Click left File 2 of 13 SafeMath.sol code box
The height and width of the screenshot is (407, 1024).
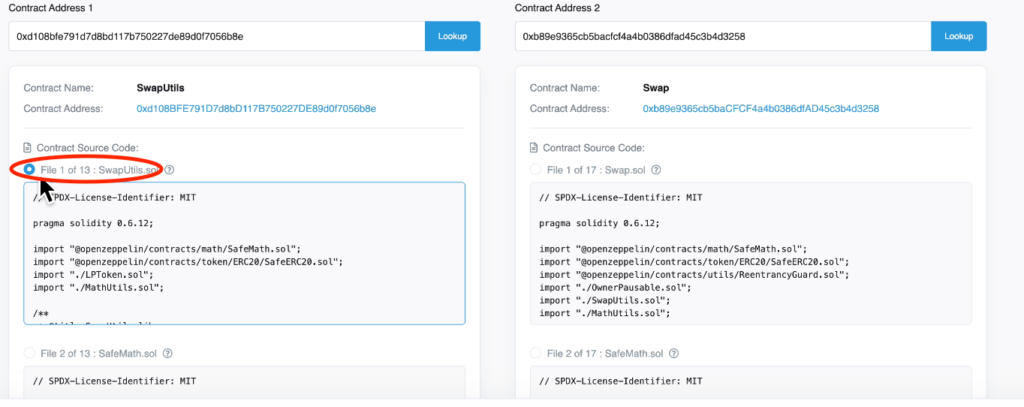point(244,382)
